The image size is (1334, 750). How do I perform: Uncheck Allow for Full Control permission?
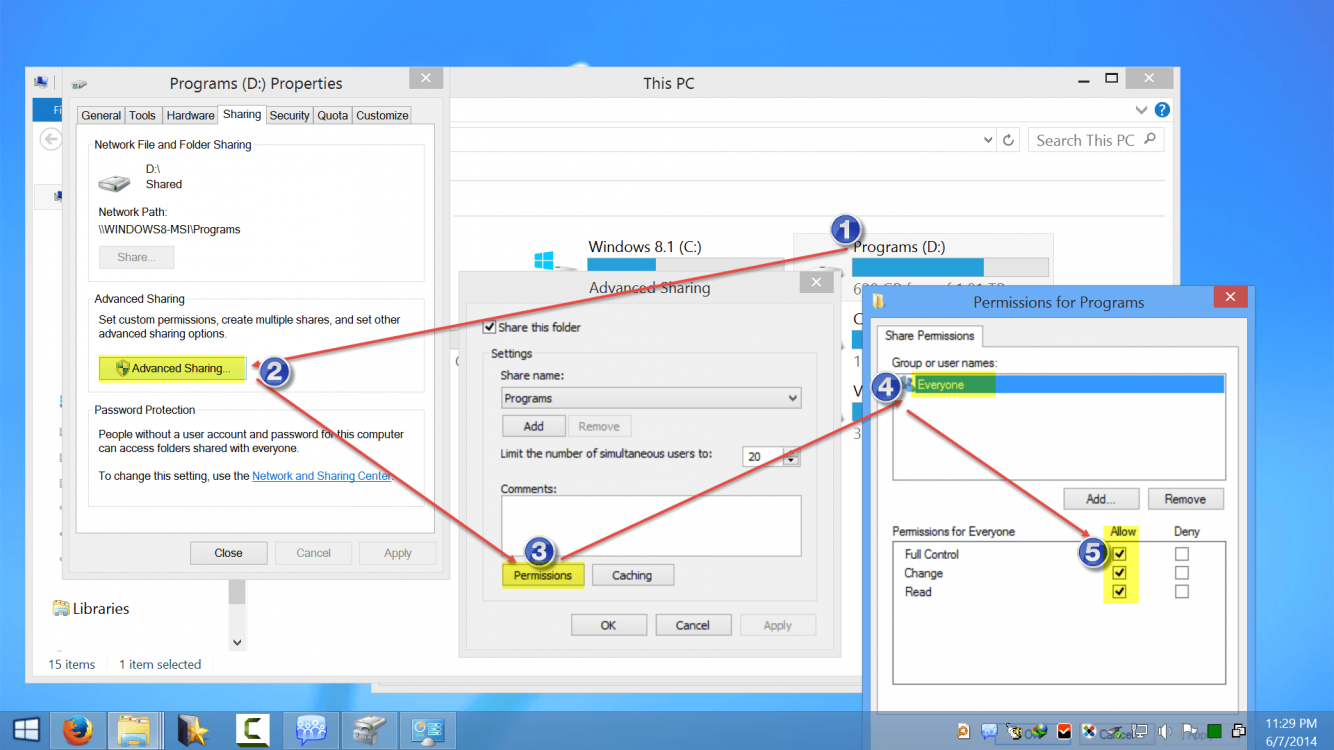(1121, 553)
